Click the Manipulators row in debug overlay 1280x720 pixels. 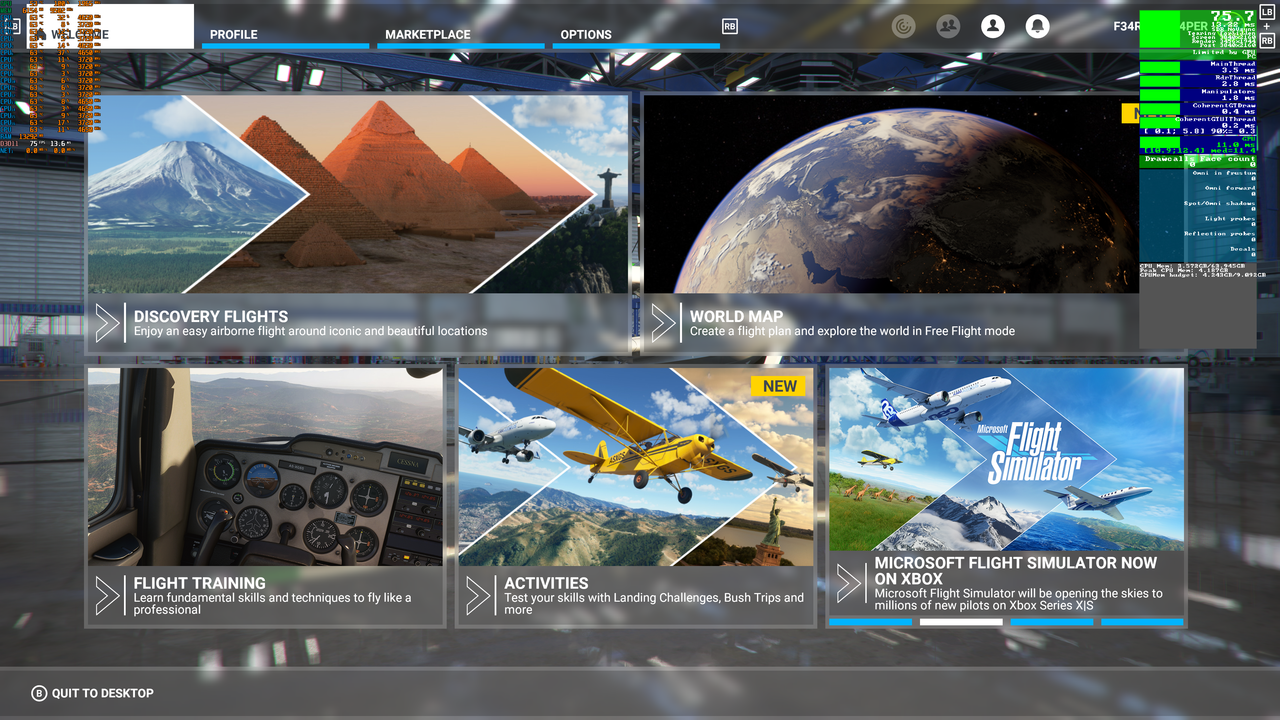point(1198,95)
